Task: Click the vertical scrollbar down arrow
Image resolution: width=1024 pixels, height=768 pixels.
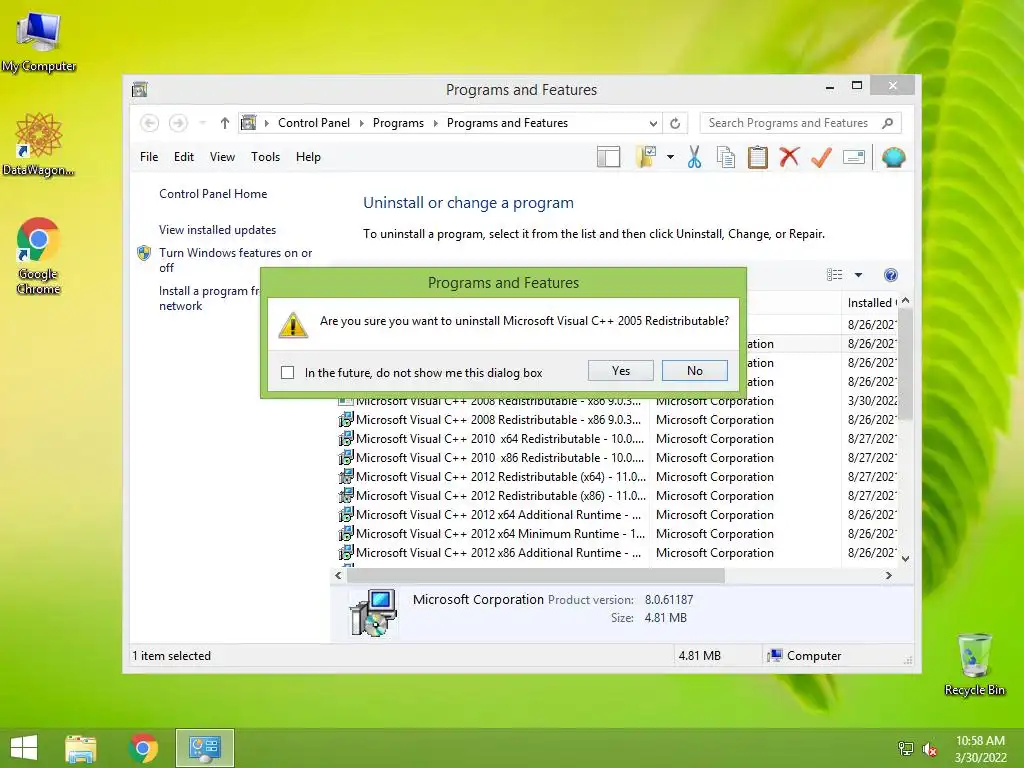Action: click(906, 558)
